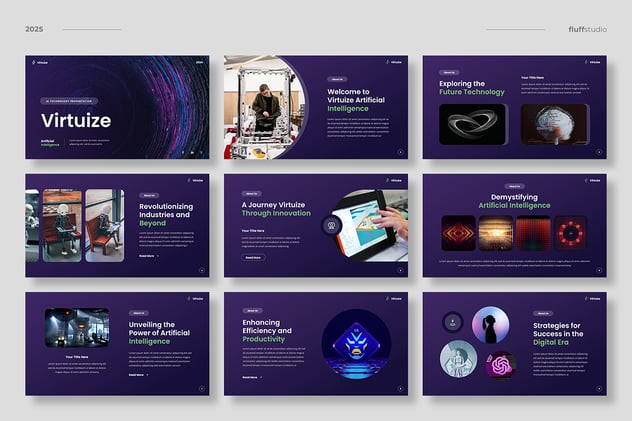The height and width of the screenshot is (421, 632).
Task: Click the circular arrow icon on Demystifying AI slide
Action: click(x=599, y=270)
